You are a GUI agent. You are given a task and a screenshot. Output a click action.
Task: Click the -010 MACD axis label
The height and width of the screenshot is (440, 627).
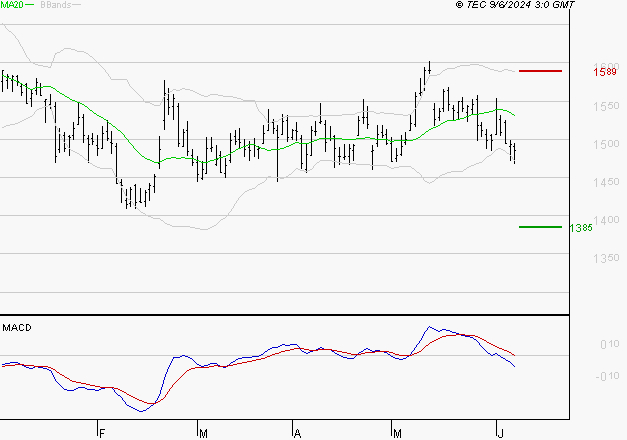(x=607, y=376)
